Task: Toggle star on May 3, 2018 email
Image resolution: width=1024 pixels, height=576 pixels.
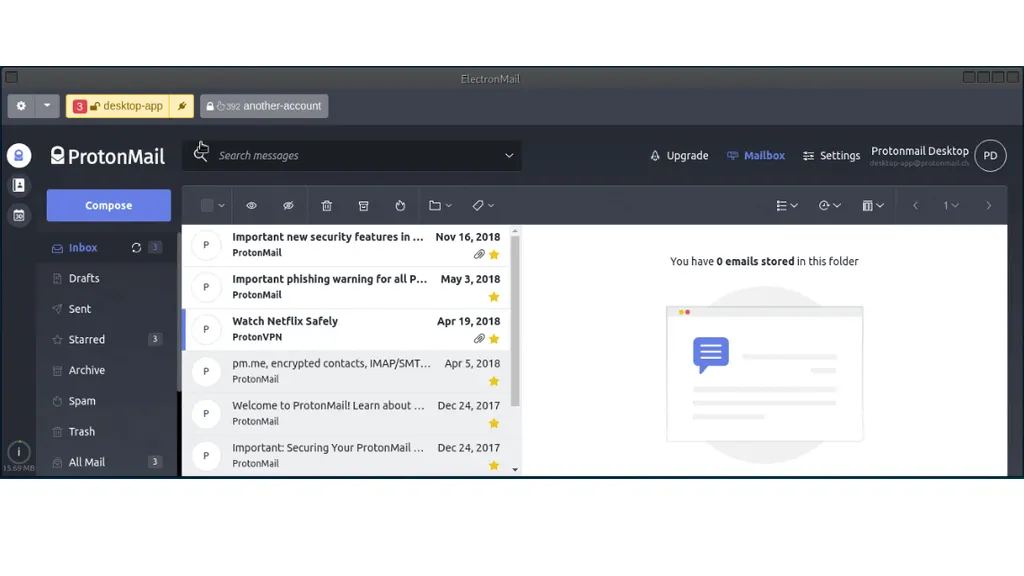Action: click(x=494, y=296)
